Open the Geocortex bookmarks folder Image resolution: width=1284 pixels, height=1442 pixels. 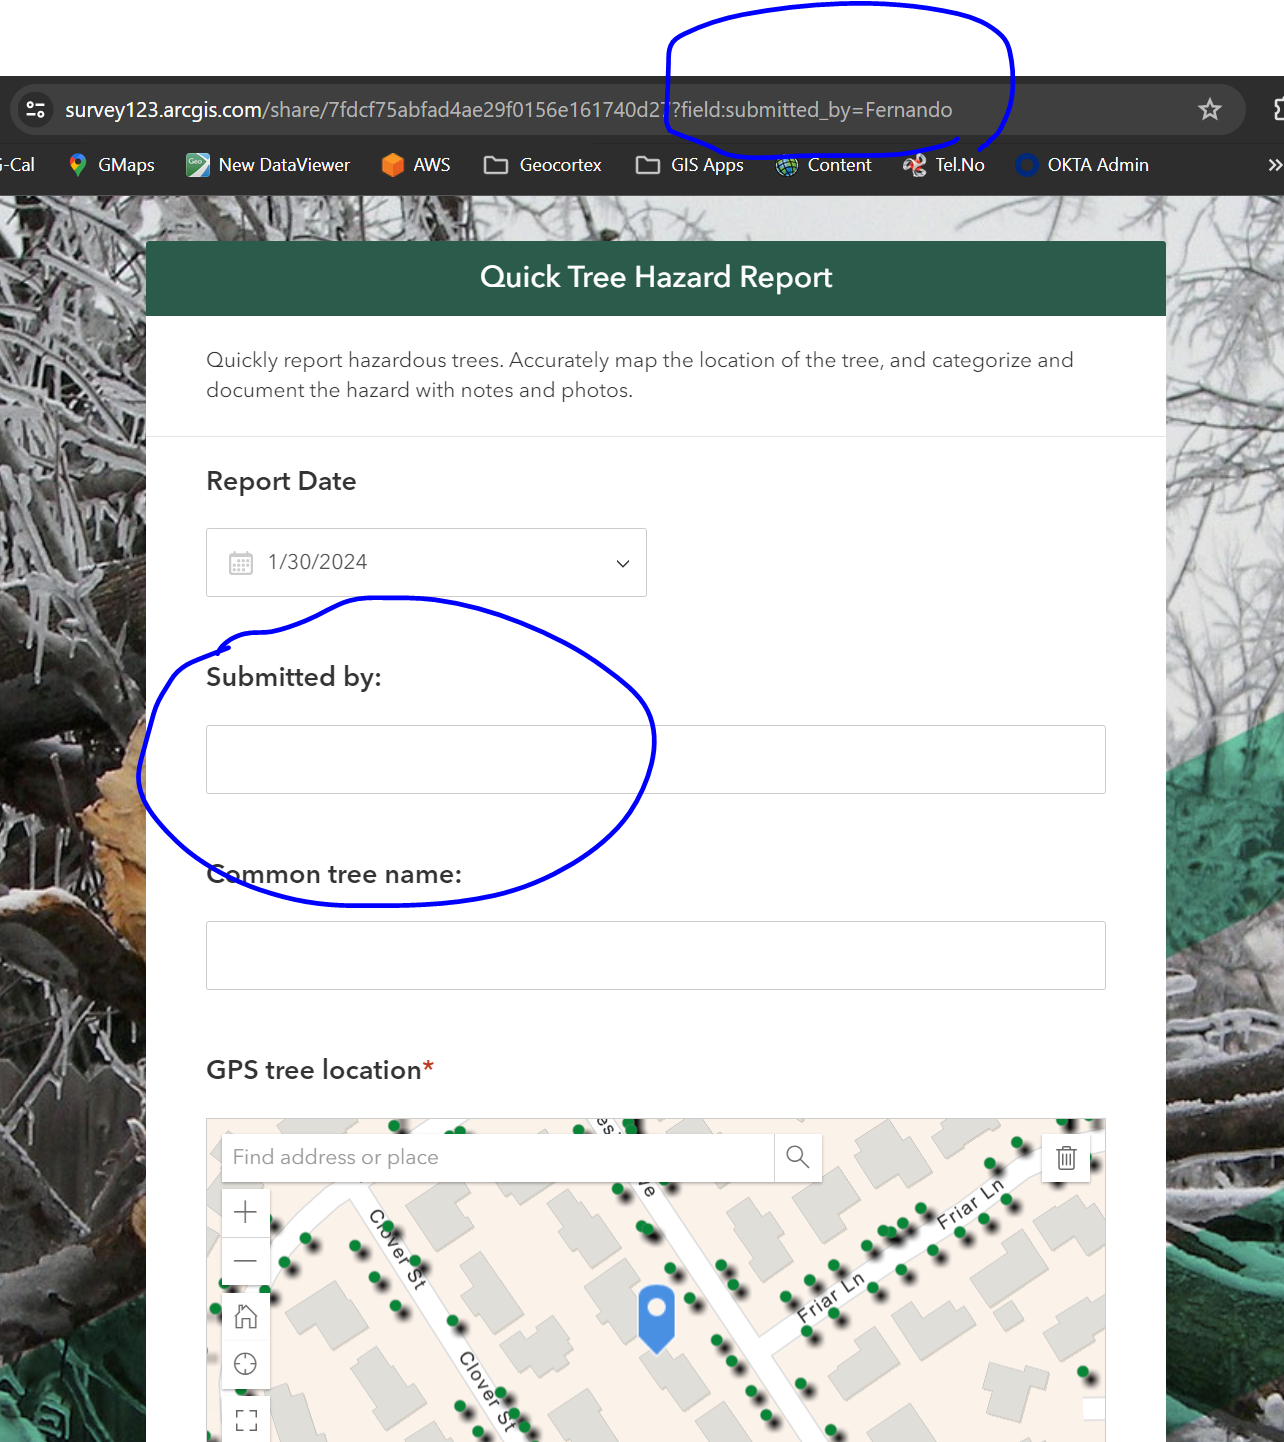pos(541,165)
